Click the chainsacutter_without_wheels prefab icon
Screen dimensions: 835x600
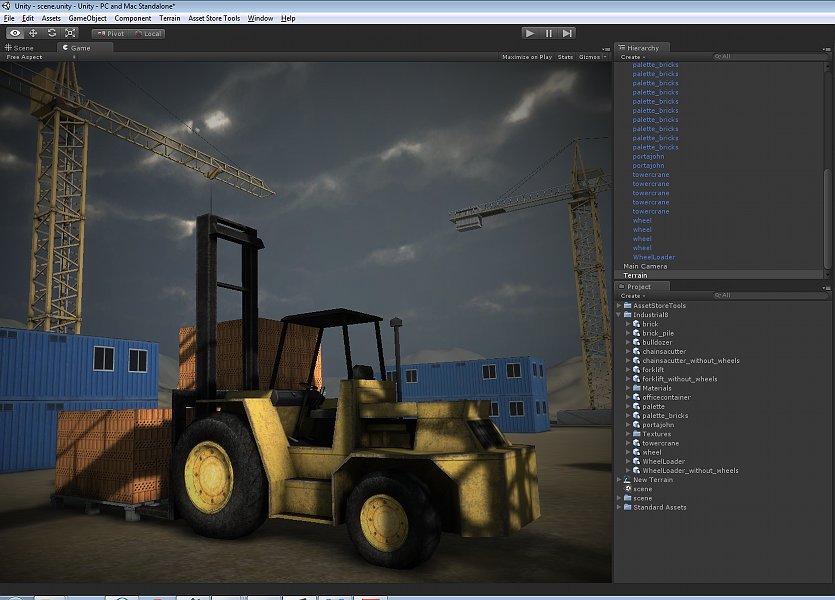(x=636, y=360)
